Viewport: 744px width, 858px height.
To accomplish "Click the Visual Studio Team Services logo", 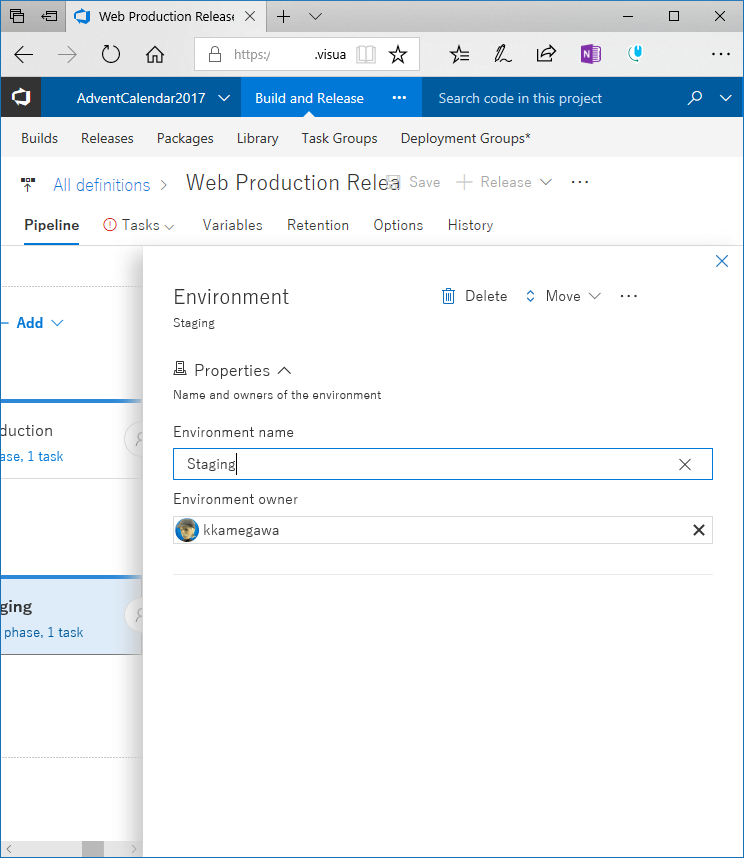I will pos(20,98).
